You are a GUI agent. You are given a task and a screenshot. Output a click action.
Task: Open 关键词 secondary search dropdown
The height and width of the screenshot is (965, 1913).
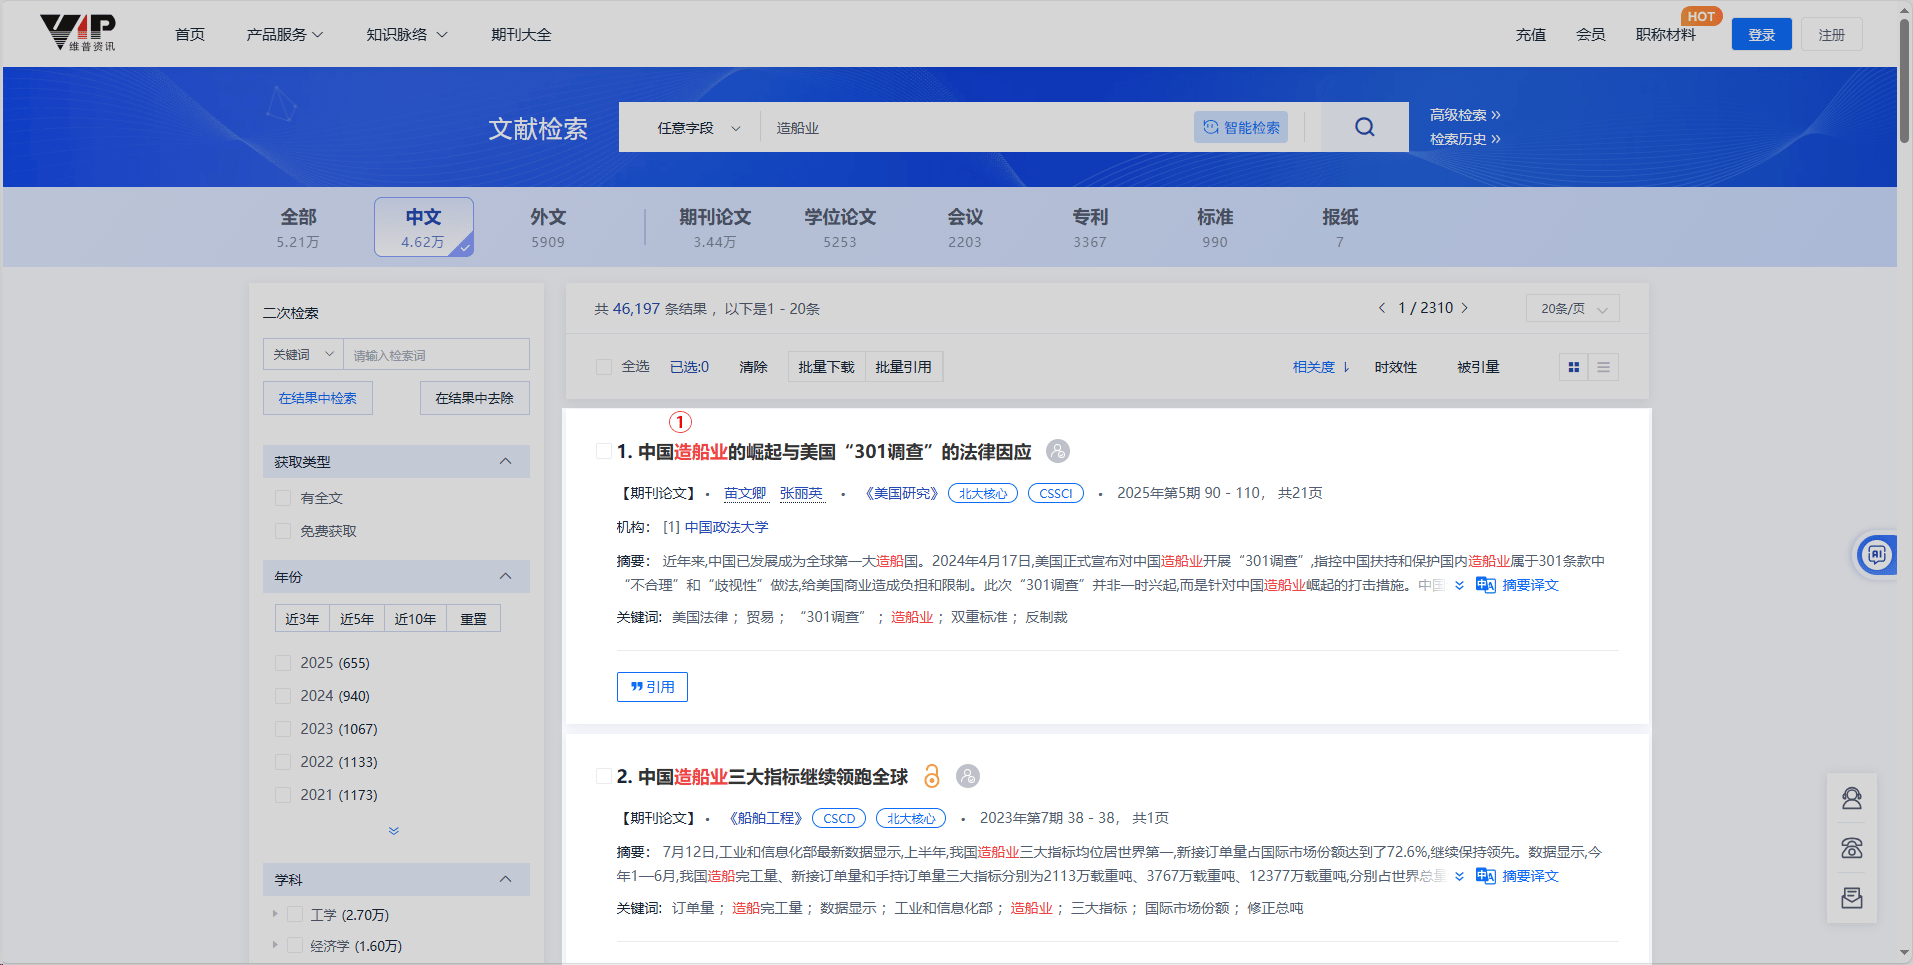(x=303, y=354)
